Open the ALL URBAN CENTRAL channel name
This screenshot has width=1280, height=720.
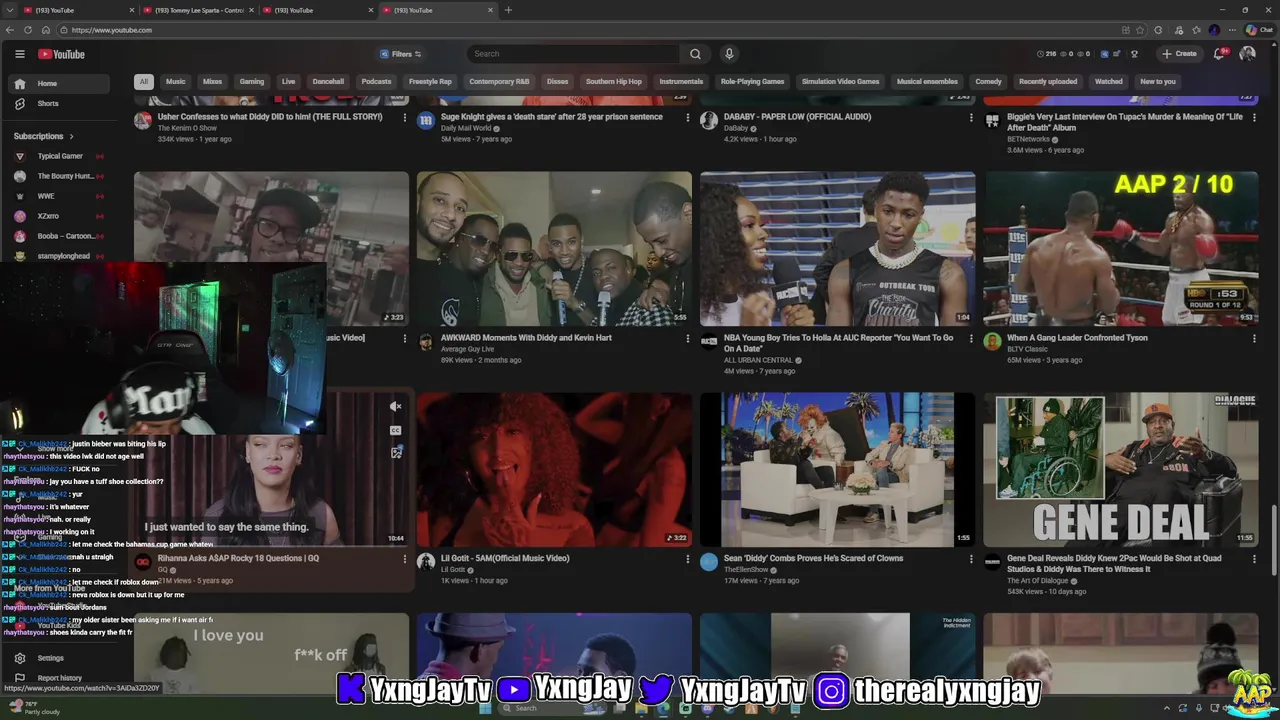(758, 360)
